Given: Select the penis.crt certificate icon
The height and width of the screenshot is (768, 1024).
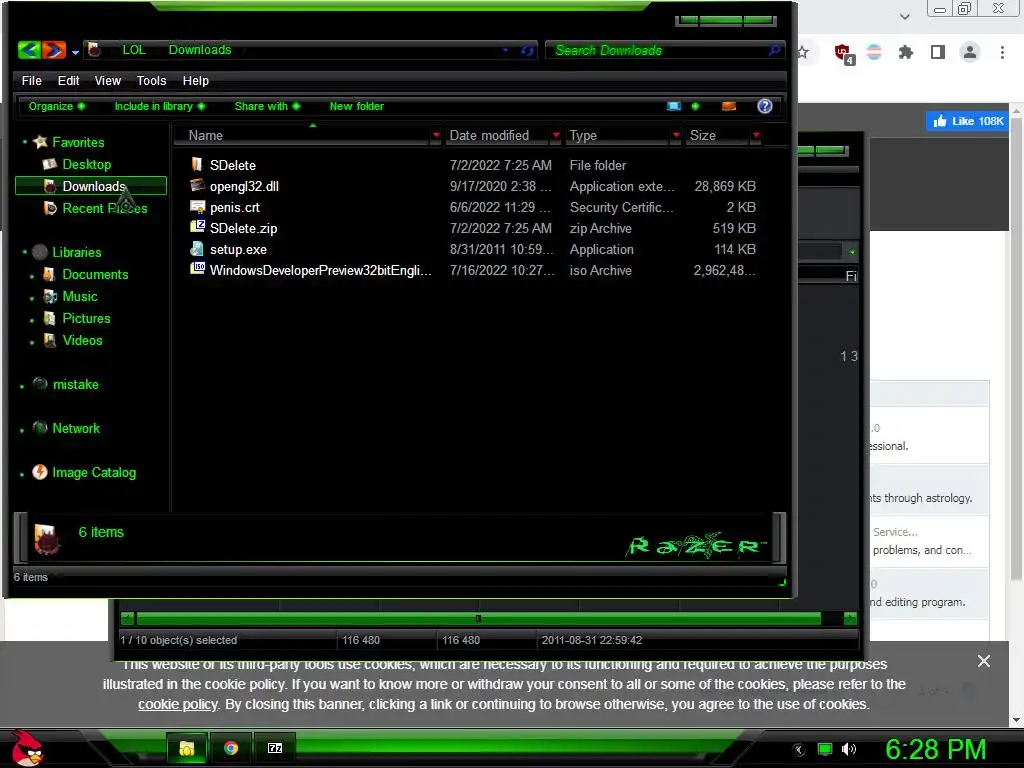Looking at the screenshot, I should click(197, 206).
